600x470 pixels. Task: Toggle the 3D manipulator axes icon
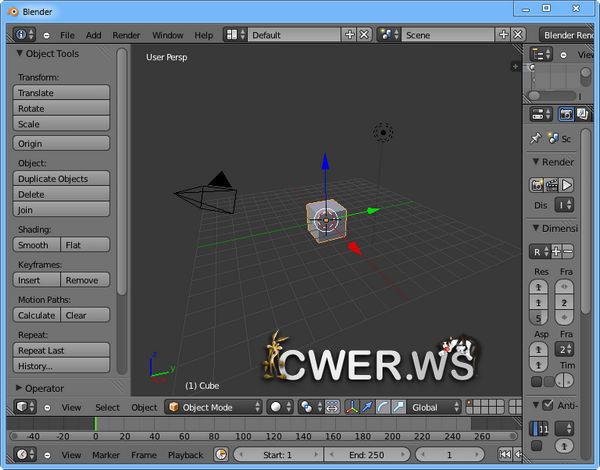click(x=351, y=407)
